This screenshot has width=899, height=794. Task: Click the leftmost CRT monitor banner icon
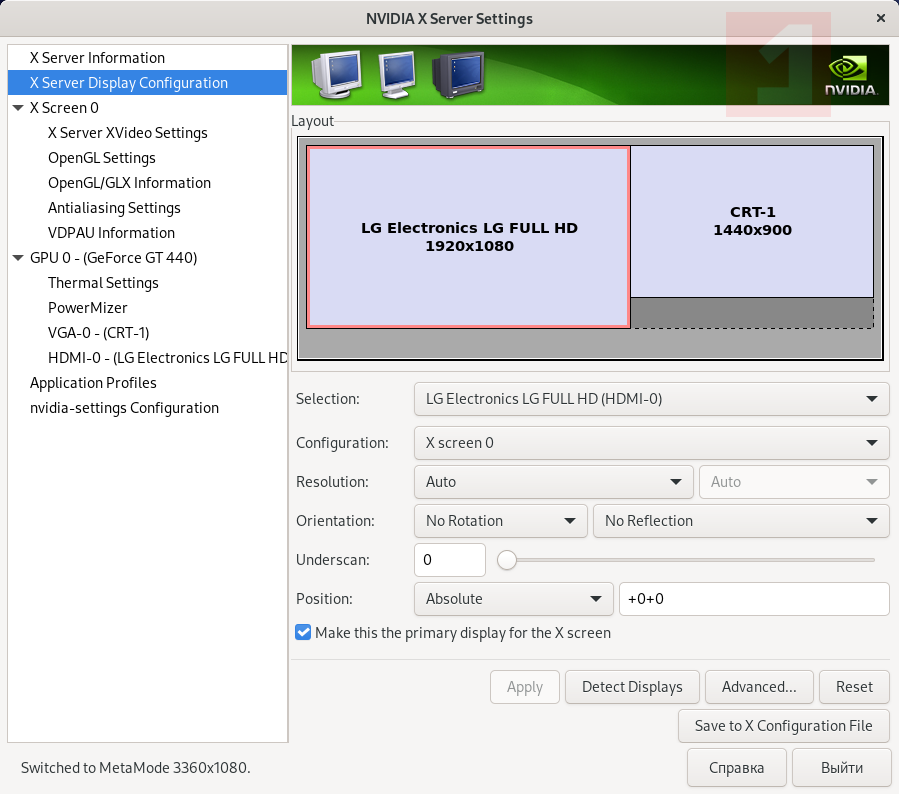(337, 75)
